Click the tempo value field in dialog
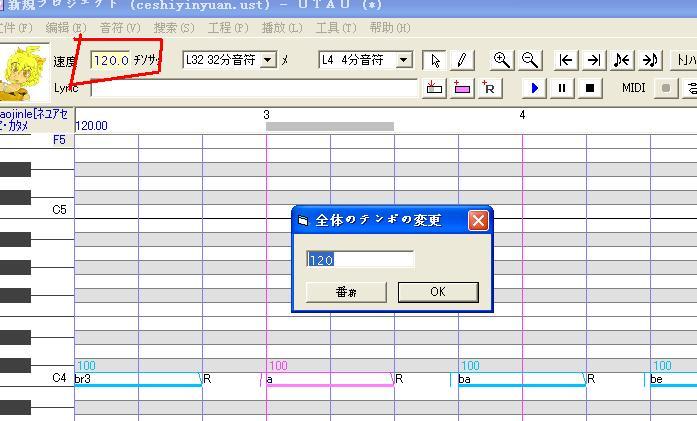The width and height of the screenshot is (697, 421). 360,260
